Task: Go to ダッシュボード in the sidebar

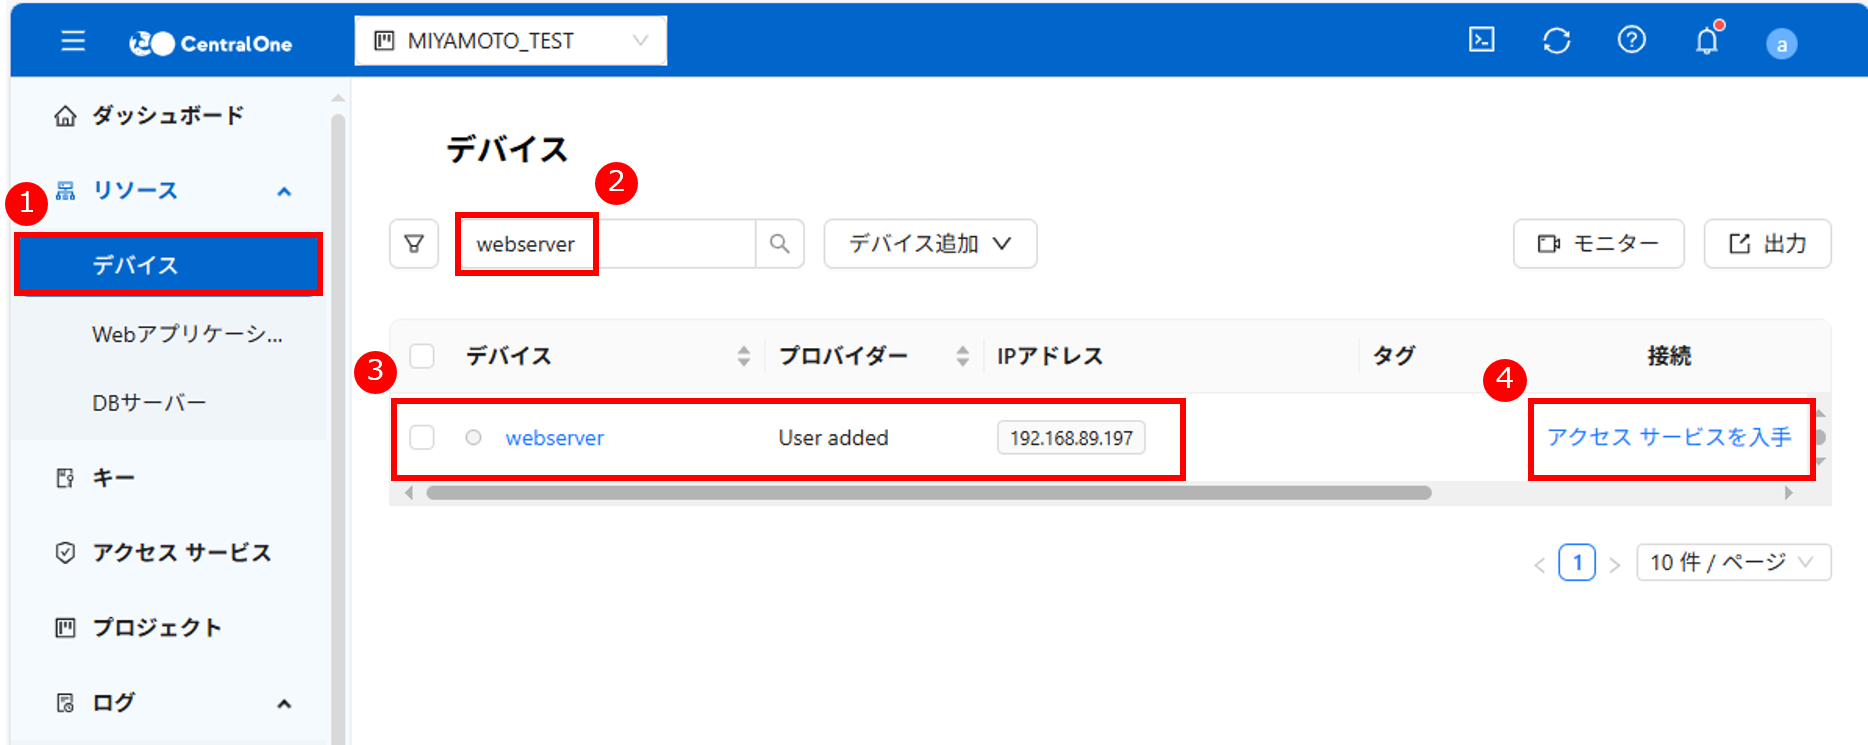Action: pos(167,116)
